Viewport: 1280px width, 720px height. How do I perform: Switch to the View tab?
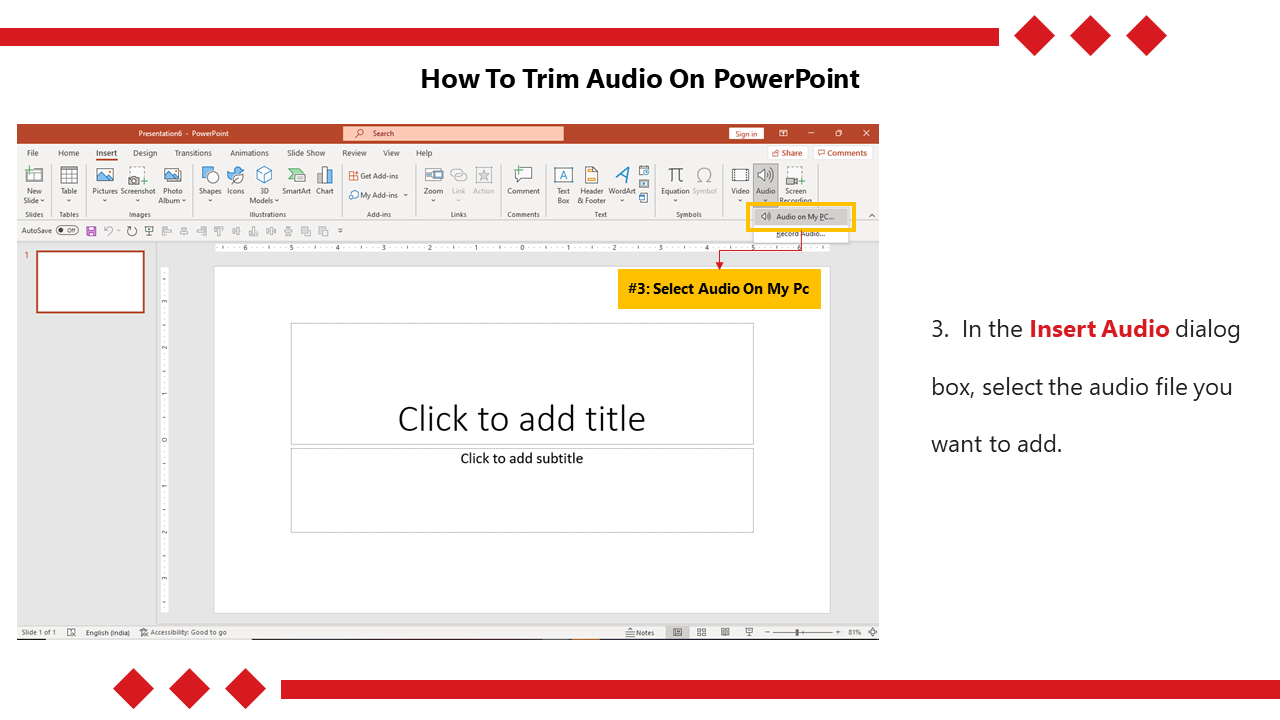[x=391, y=153]
